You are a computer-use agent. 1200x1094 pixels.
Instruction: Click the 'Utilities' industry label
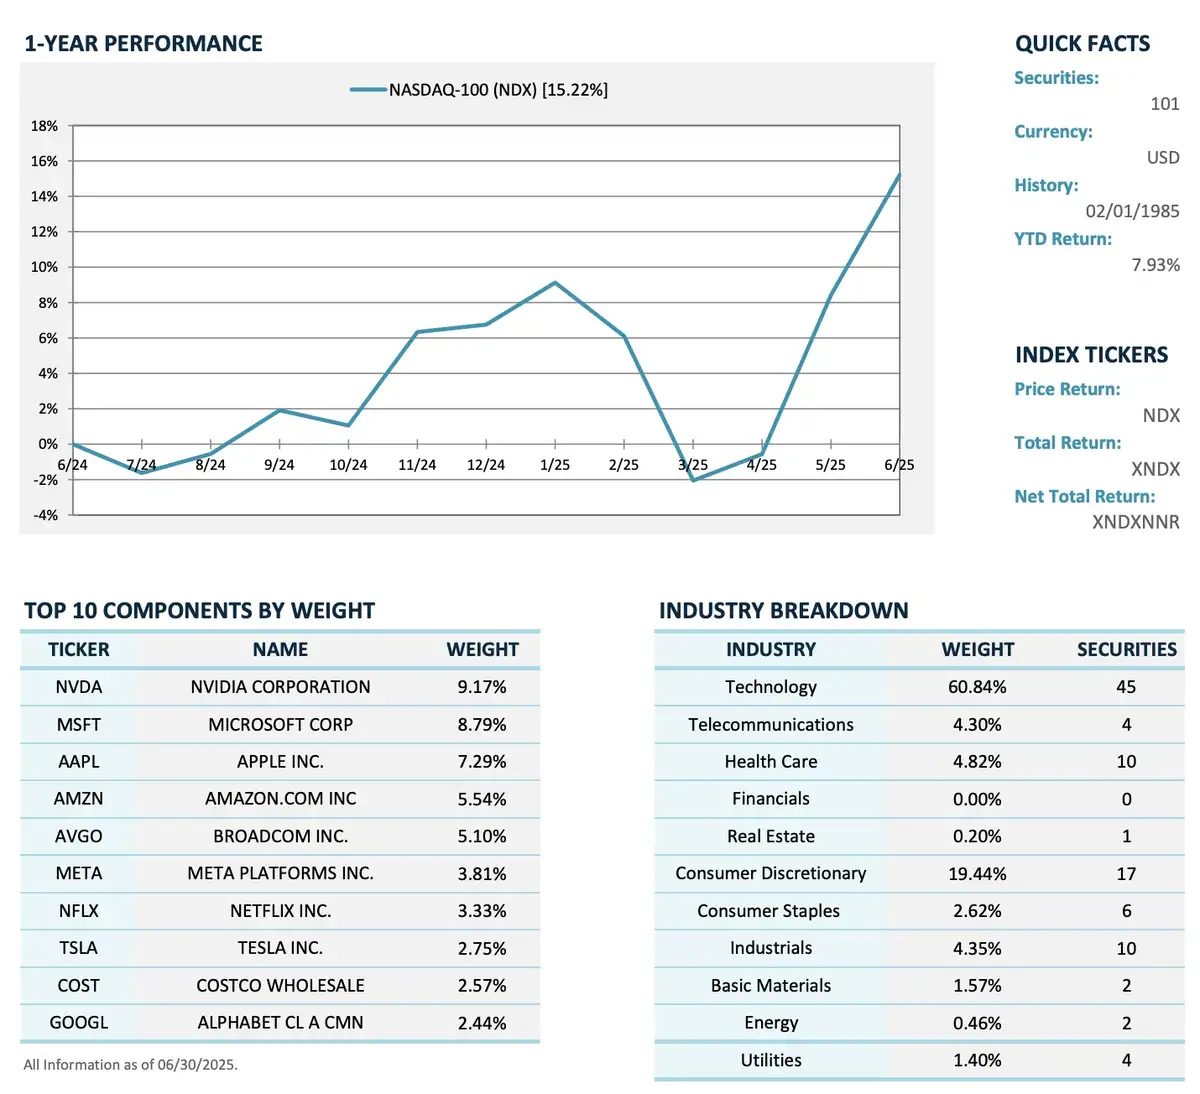(x=771, y=1061)
